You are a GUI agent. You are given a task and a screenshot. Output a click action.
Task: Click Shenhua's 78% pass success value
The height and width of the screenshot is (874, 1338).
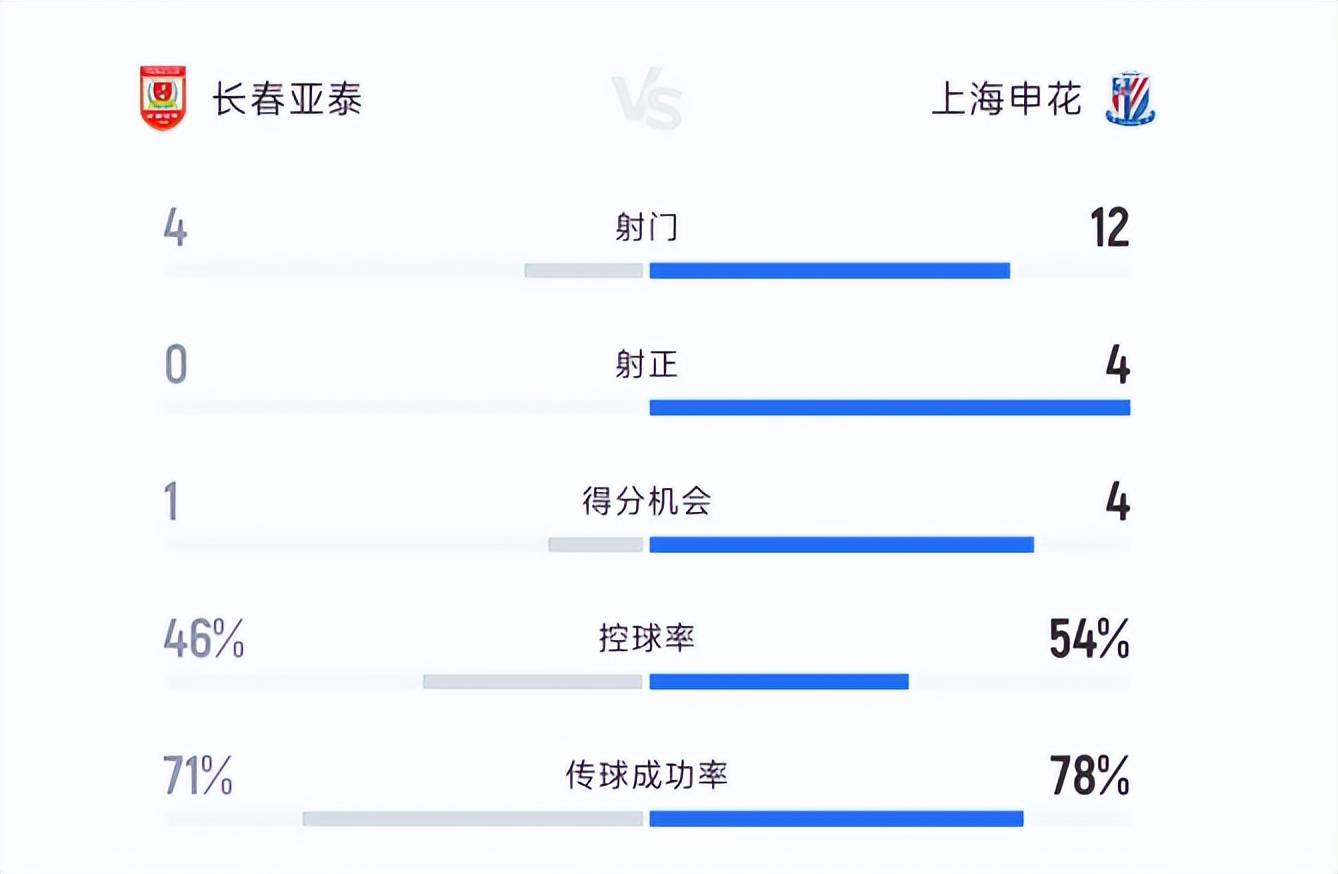(x=1089, y=776)
